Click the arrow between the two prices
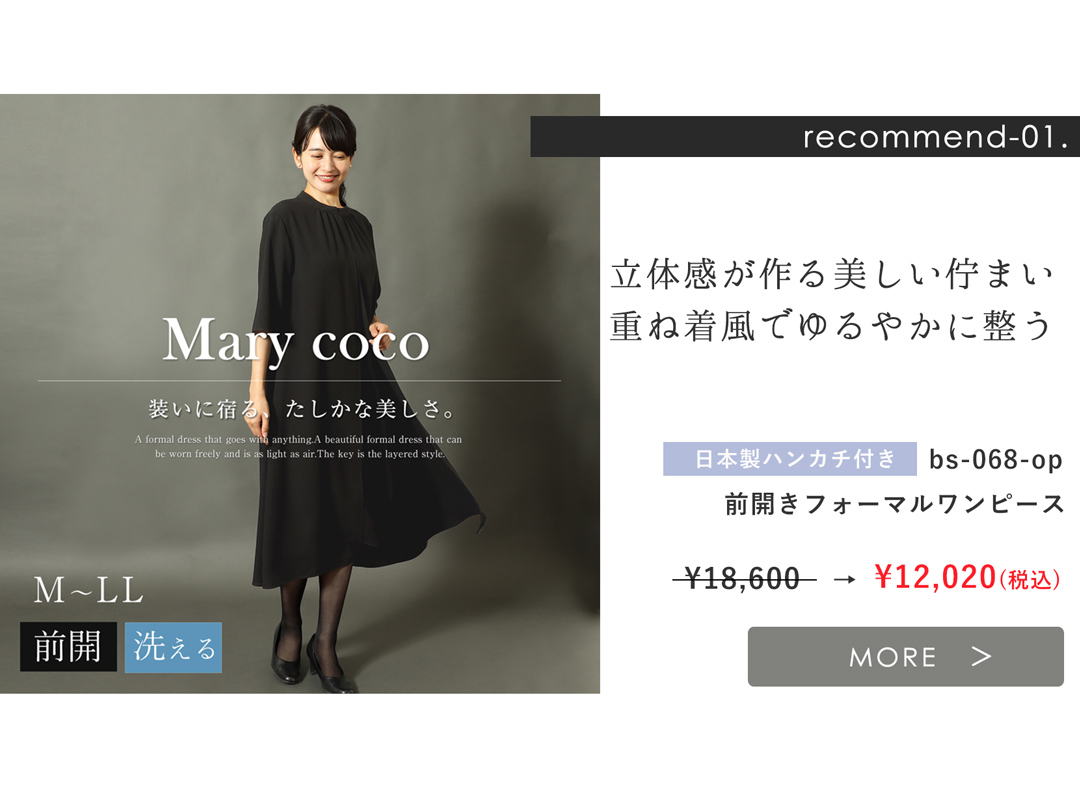 coord(844,580)
